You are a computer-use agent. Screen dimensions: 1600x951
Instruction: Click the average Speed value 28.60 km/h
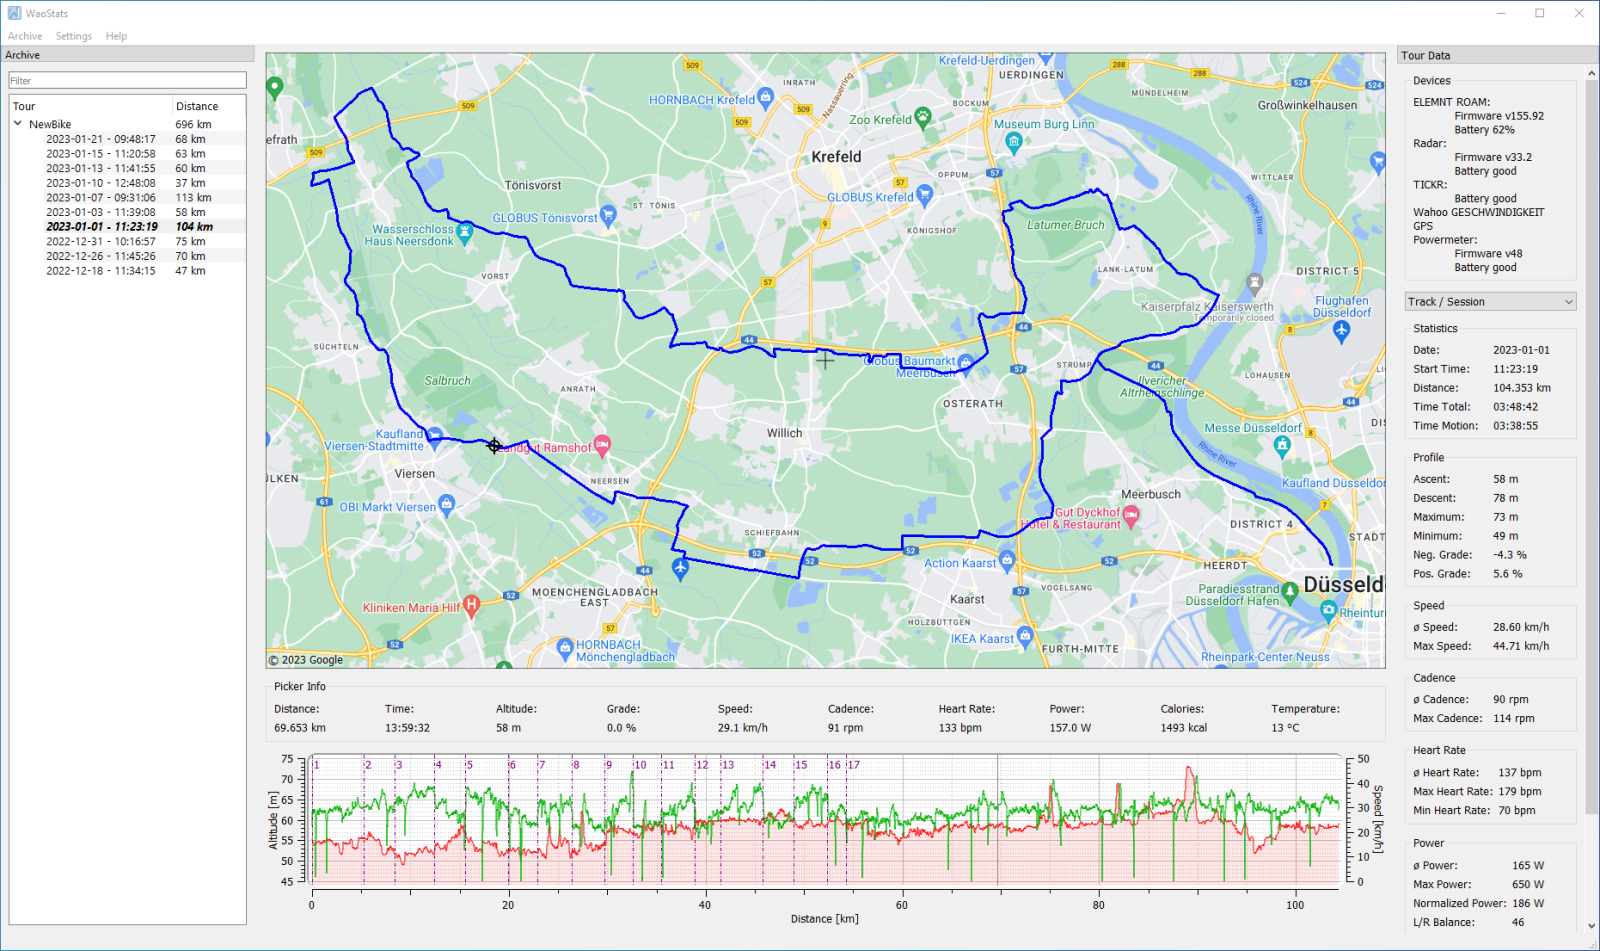pyautogui.click(x=1521, y=627)
